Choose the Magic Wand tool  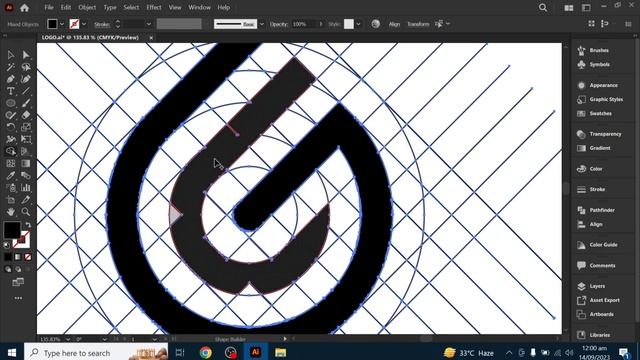[11, 67]
